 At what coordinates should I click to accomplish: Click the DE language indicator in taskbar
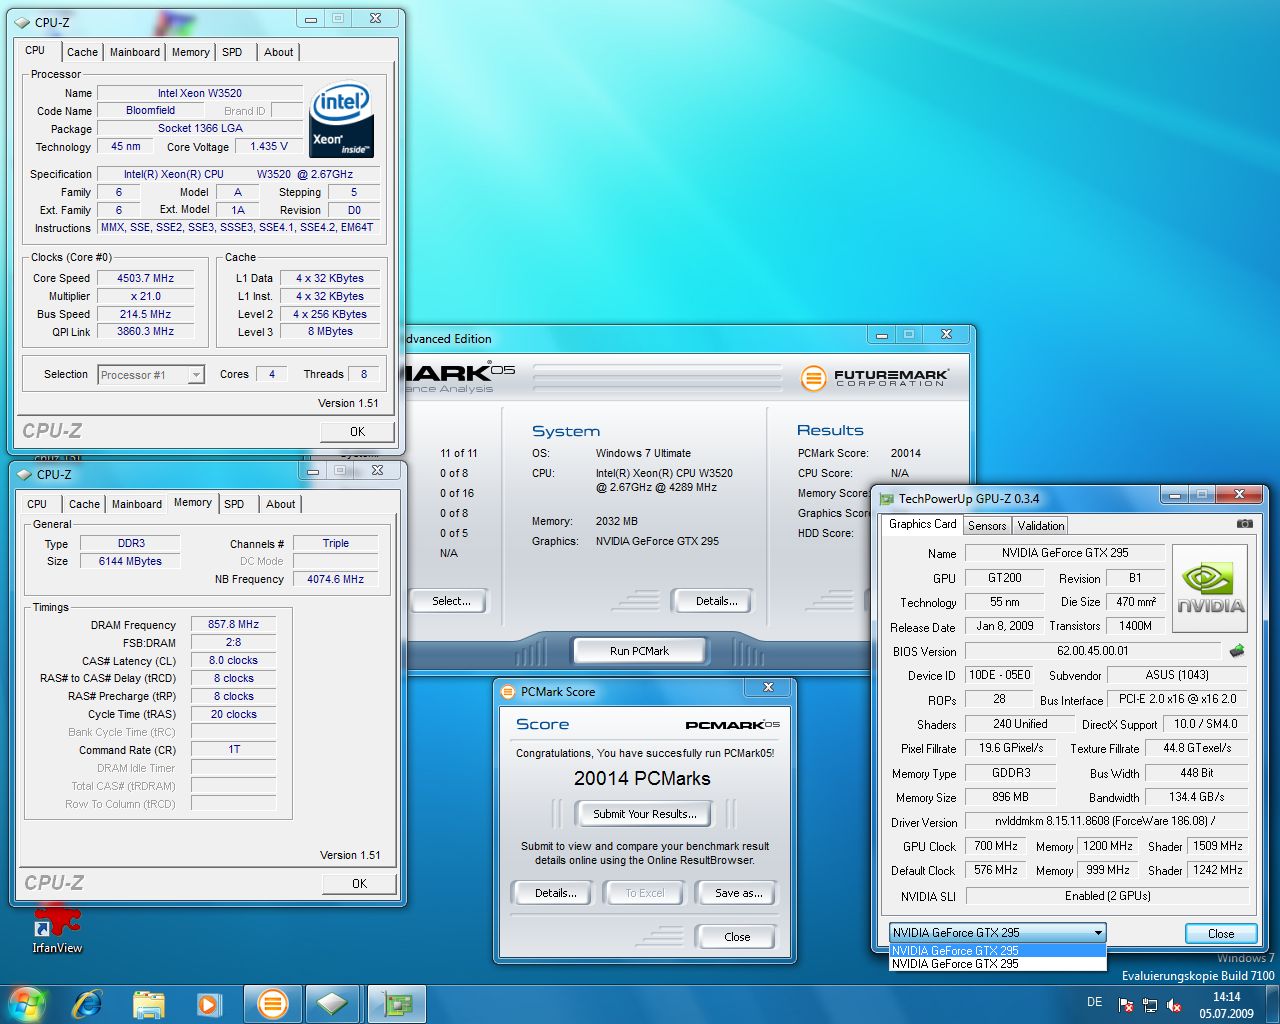(x=1094, y=1002)
